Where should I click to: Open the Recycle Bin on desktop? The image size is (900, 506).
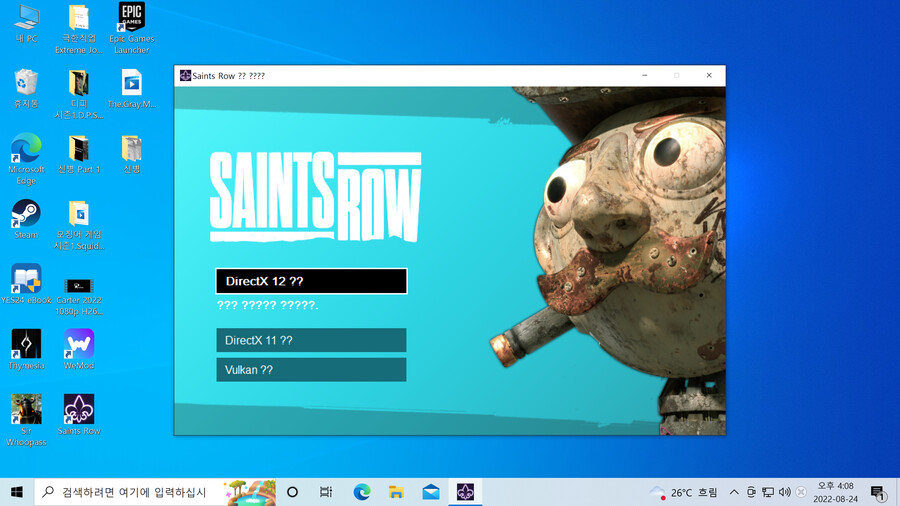pos(26,84)
